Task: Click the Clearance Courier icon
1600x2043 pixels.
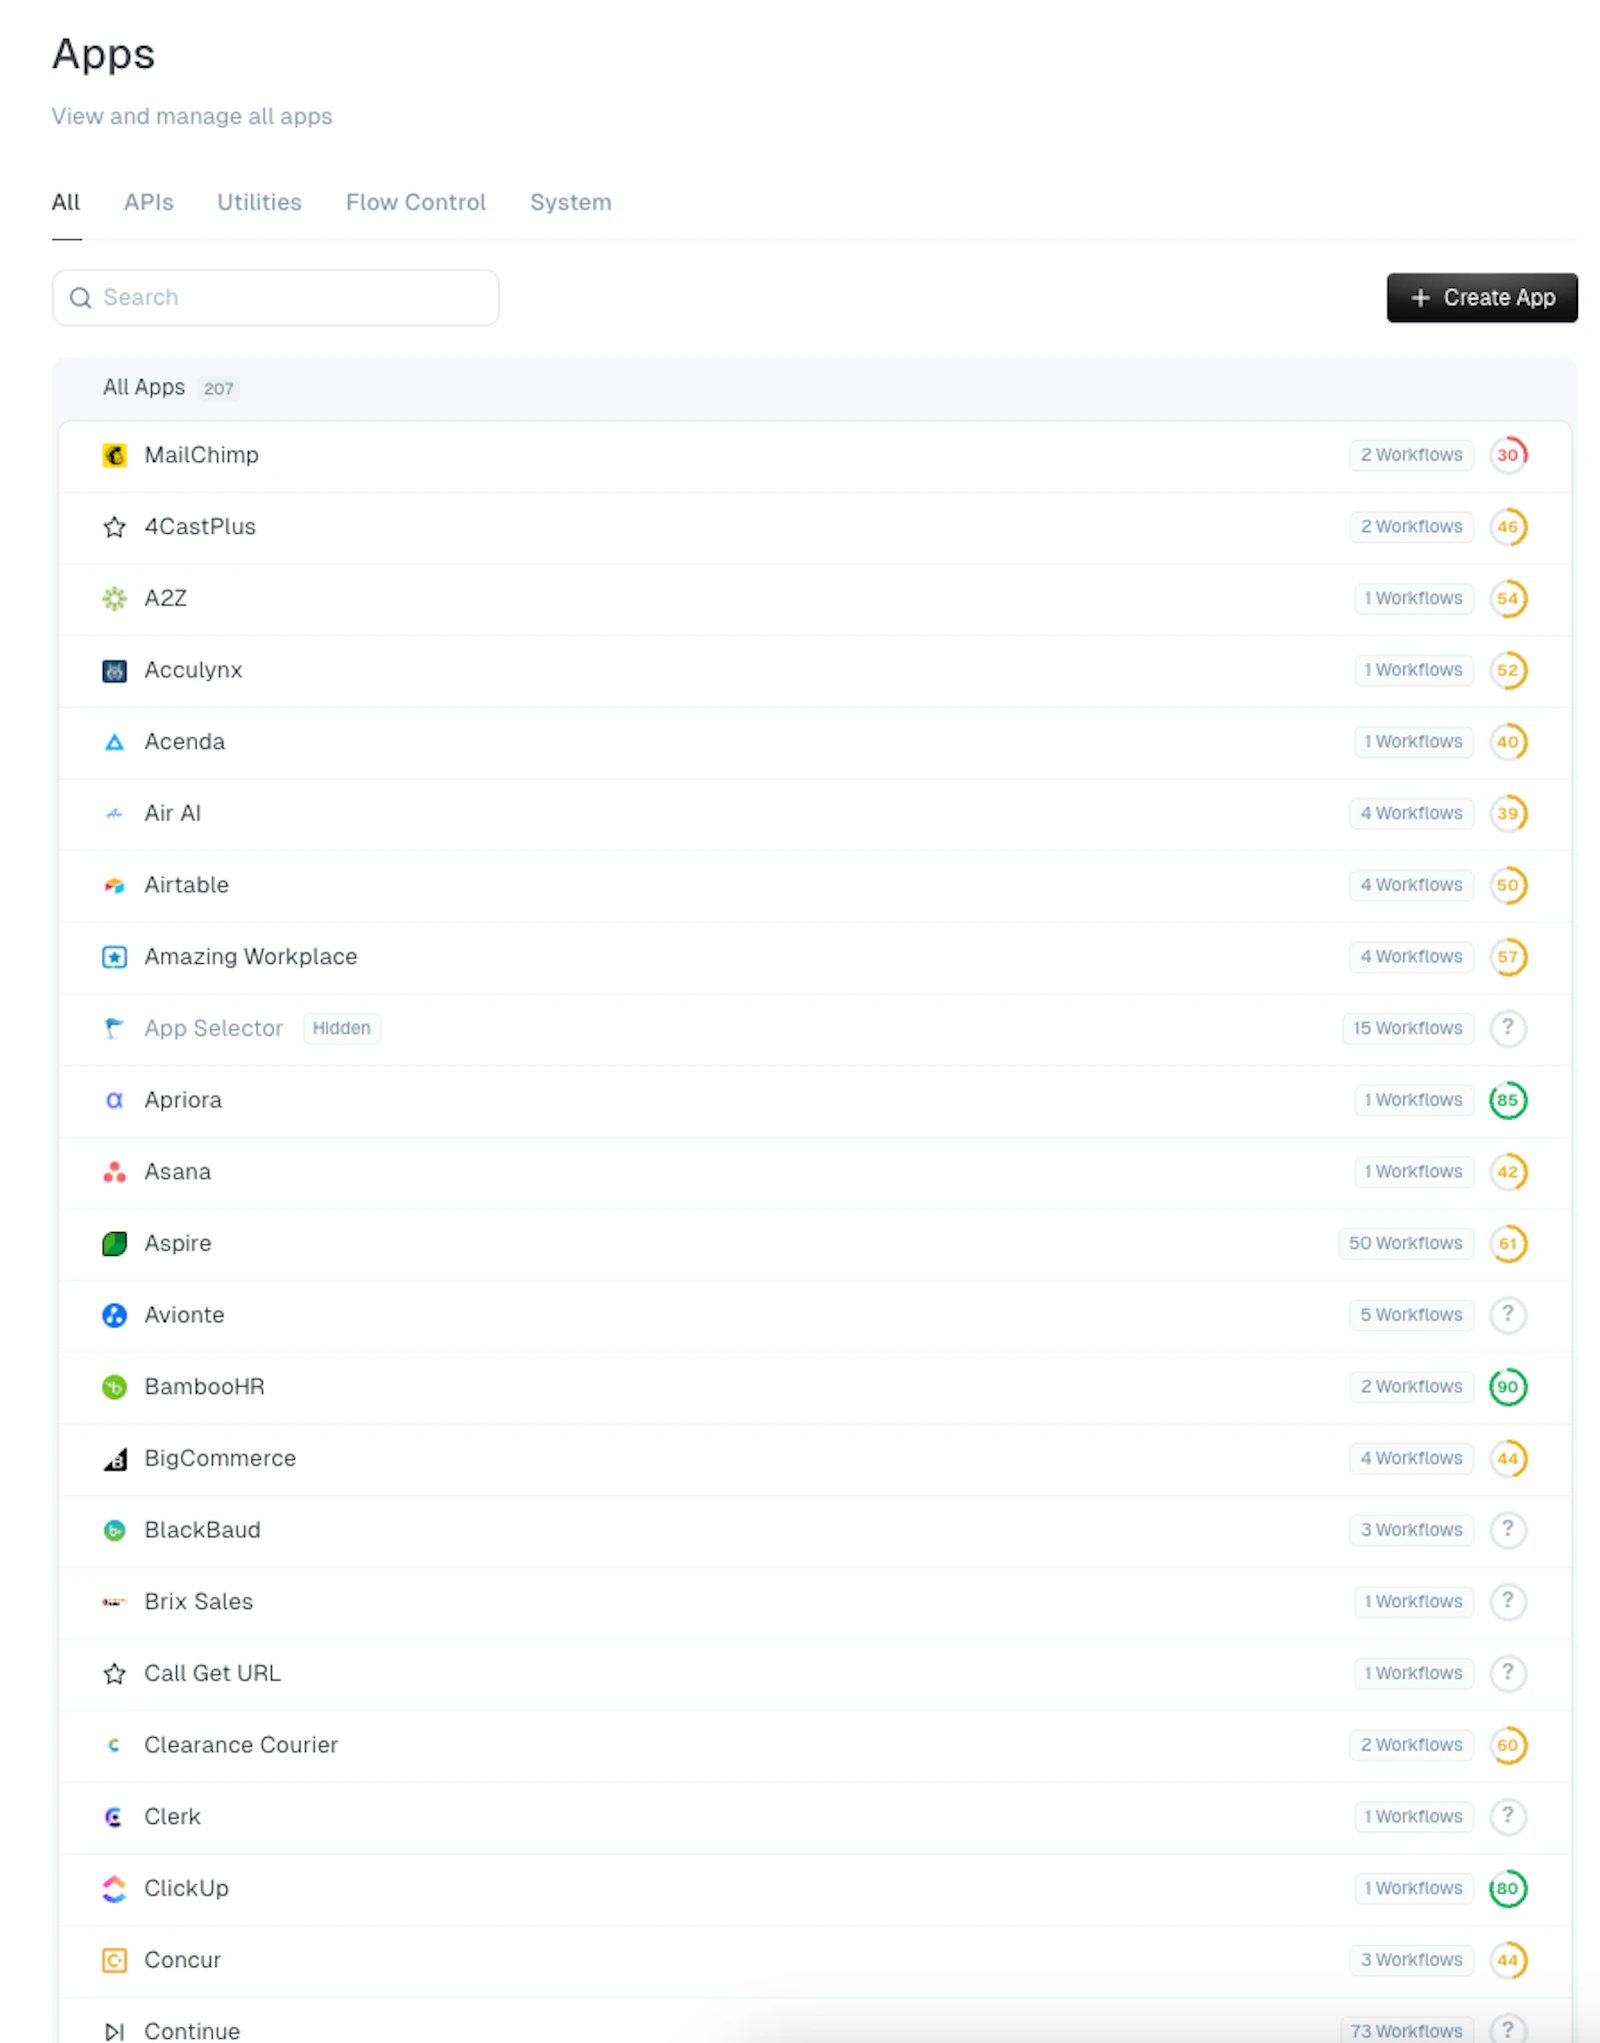Action: [x=115, y=1745]
